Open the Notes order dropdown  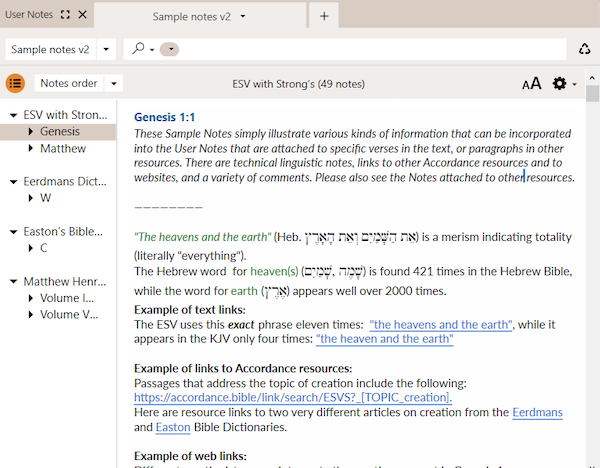point(115,84)
